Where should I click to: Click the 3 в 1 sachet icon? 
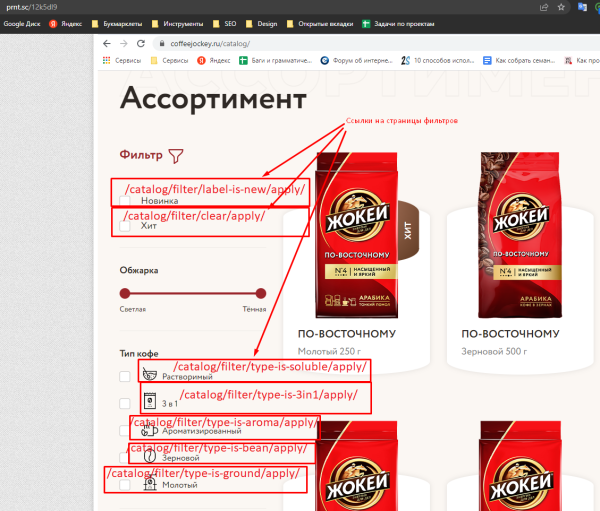click(x=150, y=401)
